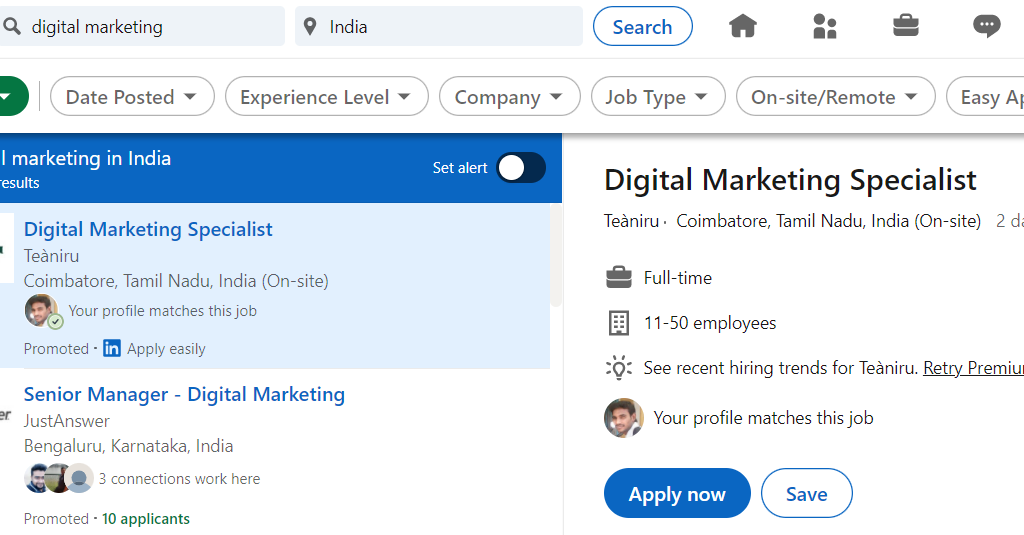
Task: Open Senior Manager - Digital Marketing listing
Action: (184, 394)
